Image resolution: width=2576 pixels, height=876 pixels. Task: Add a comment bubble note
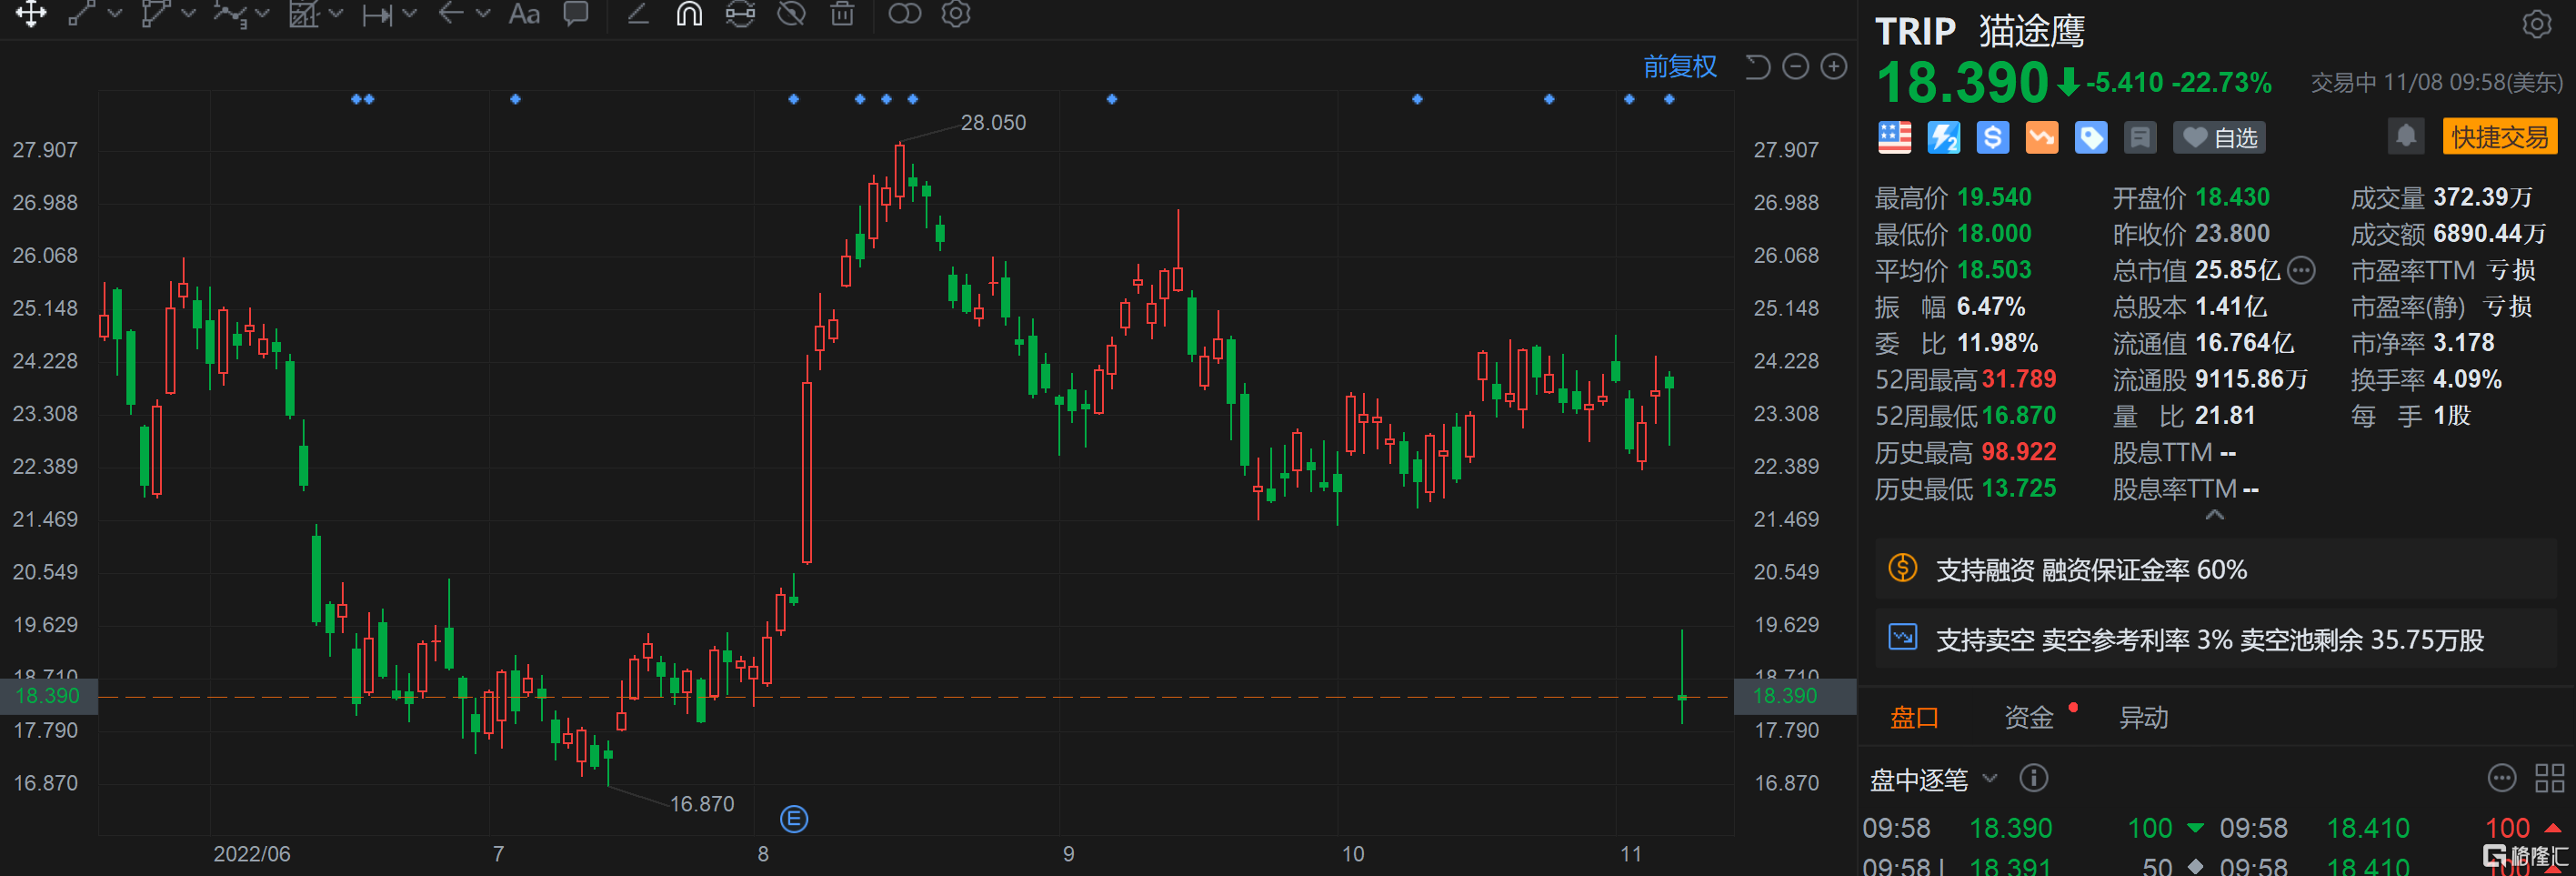click(576, 14)
